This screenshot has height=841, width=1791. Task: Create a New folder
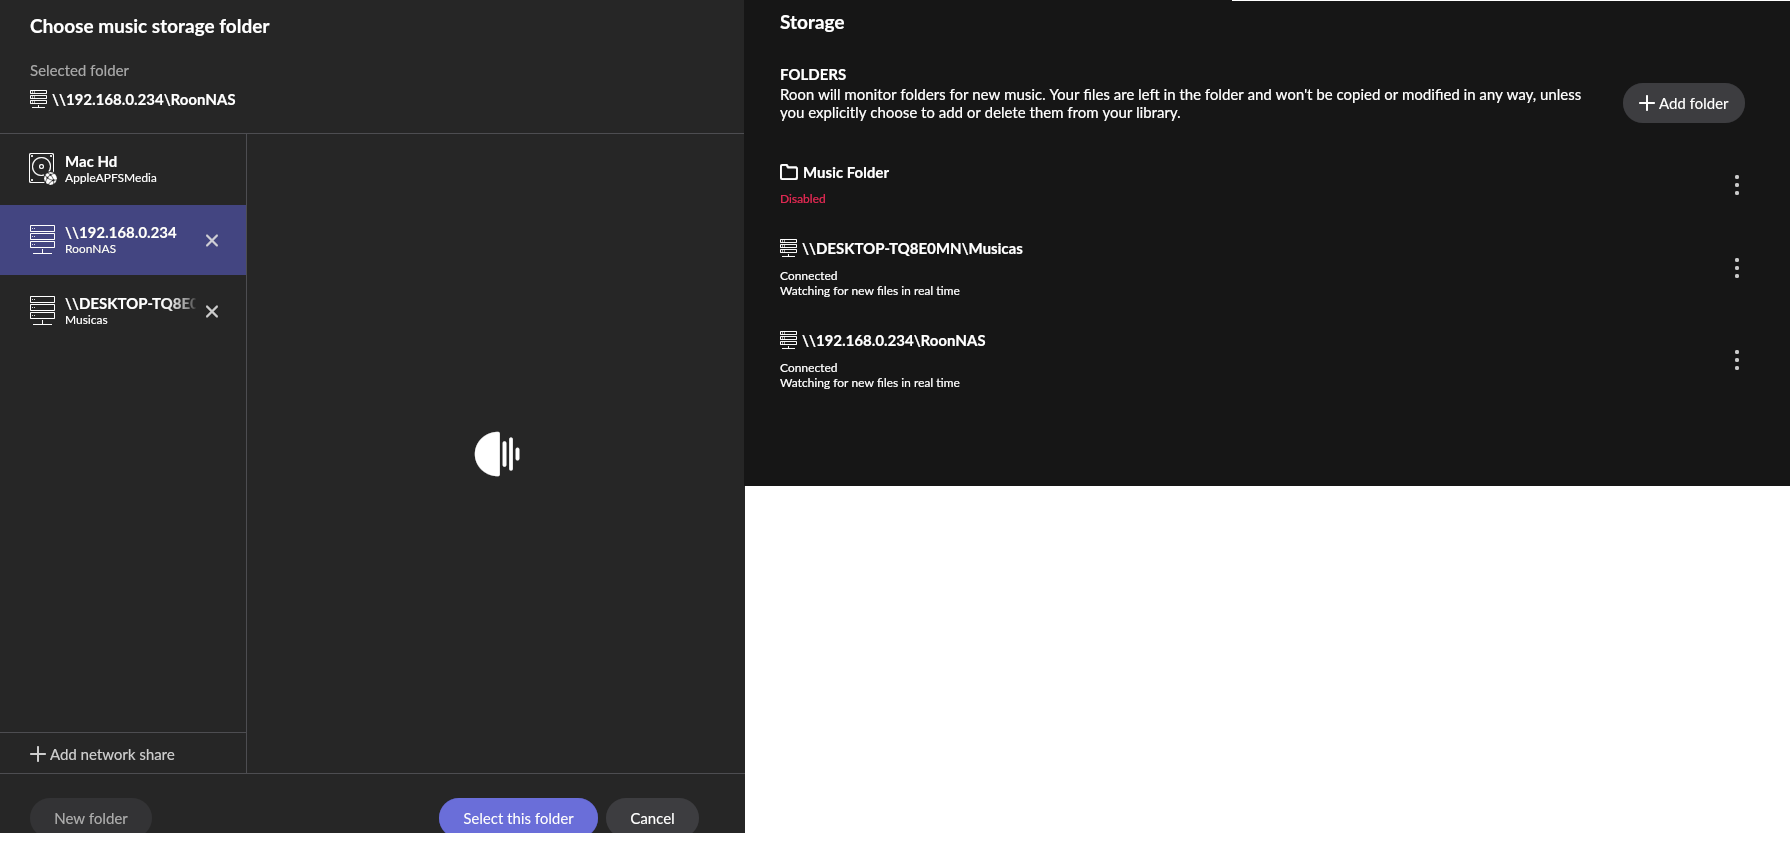pos(91,818)
